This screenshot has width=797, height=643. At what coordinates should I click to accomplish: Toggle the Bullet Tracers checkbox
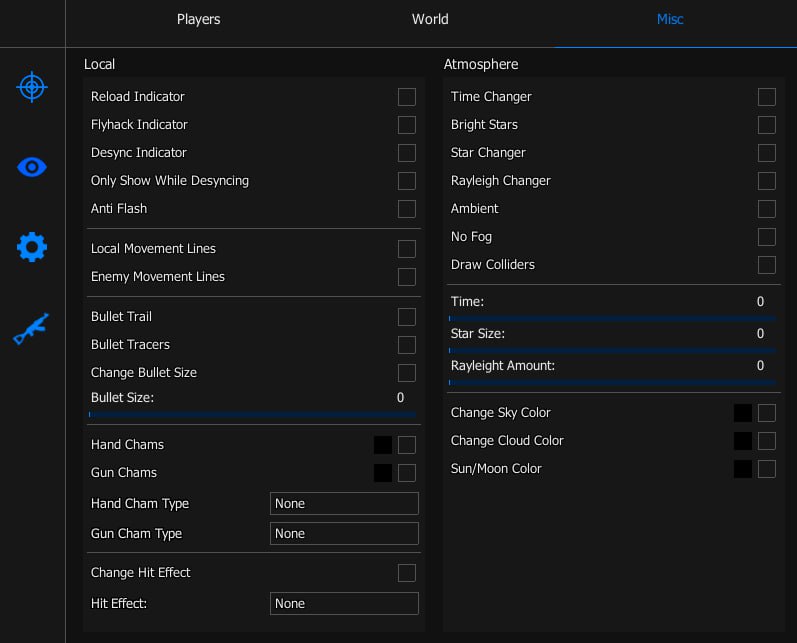407,345
